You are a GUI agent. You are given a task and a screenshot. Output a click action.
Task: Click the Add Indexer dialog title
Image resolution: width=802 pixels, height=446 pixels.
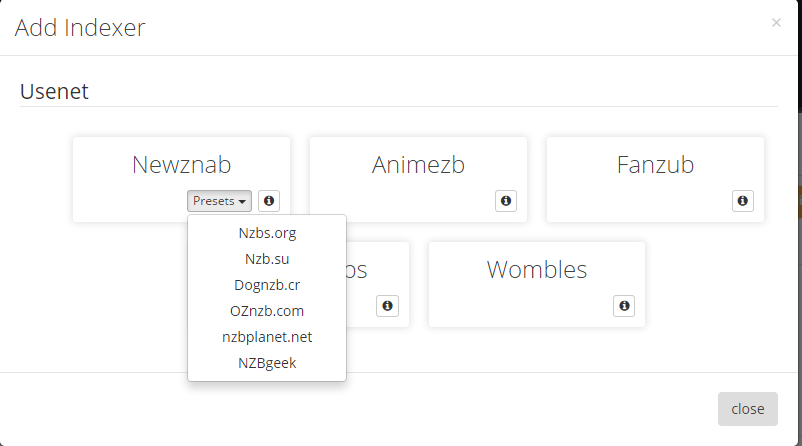pos(80,28)
